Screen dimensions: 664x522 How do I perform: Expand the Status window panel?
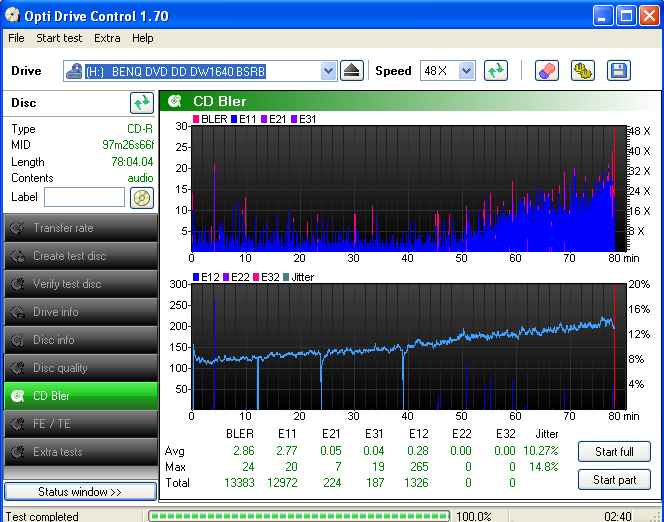(x=80, y=492)
